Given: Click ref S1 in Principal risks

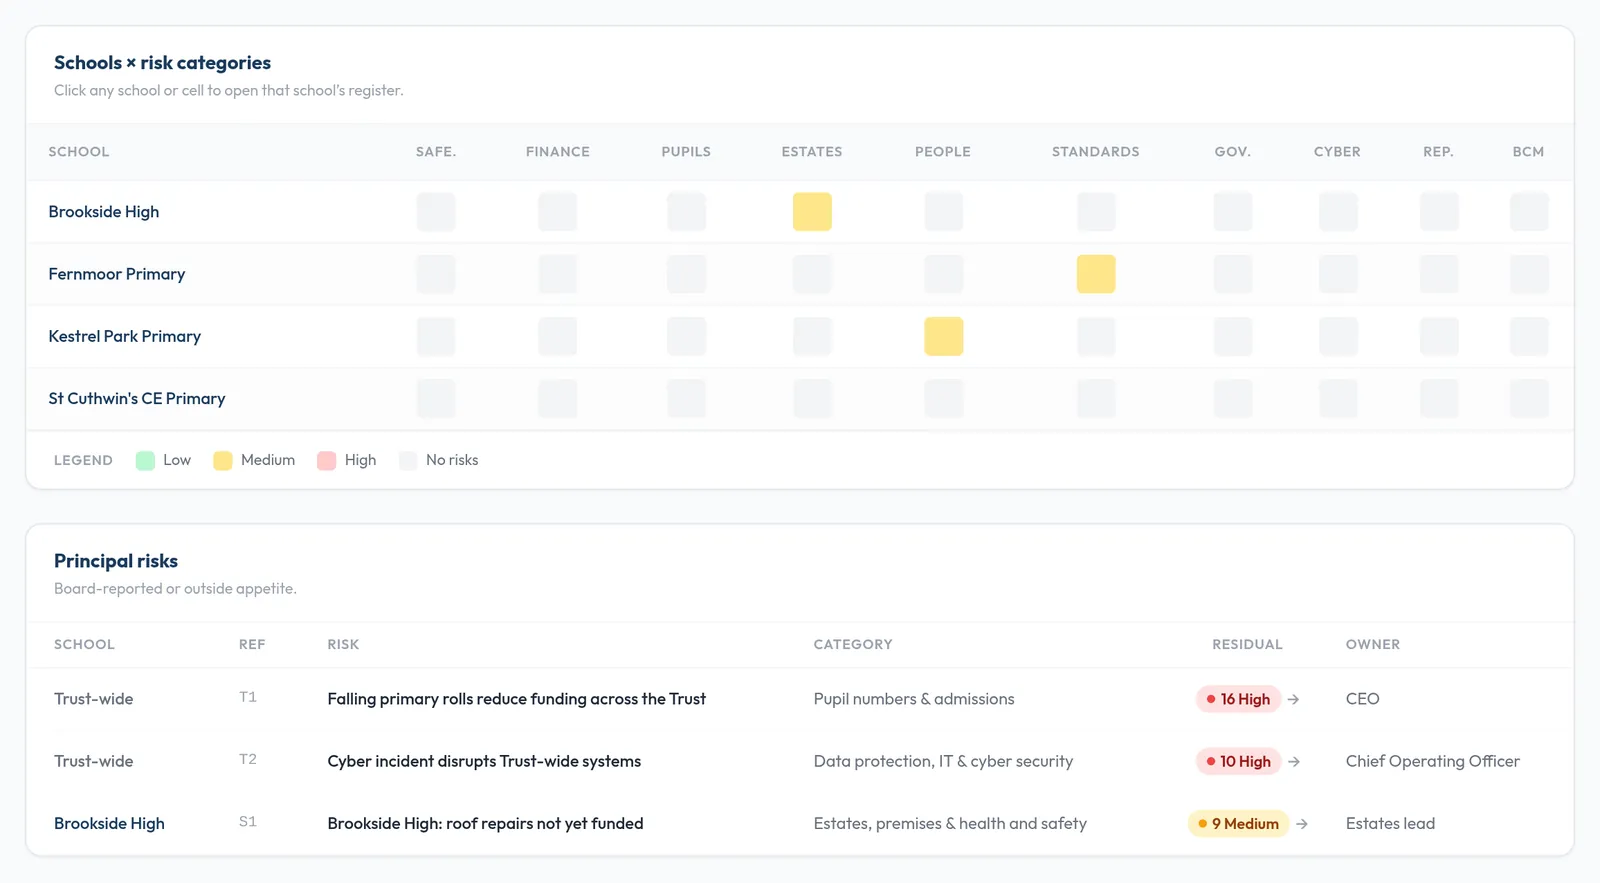Looking at the screenshot, I should (248, 822).
